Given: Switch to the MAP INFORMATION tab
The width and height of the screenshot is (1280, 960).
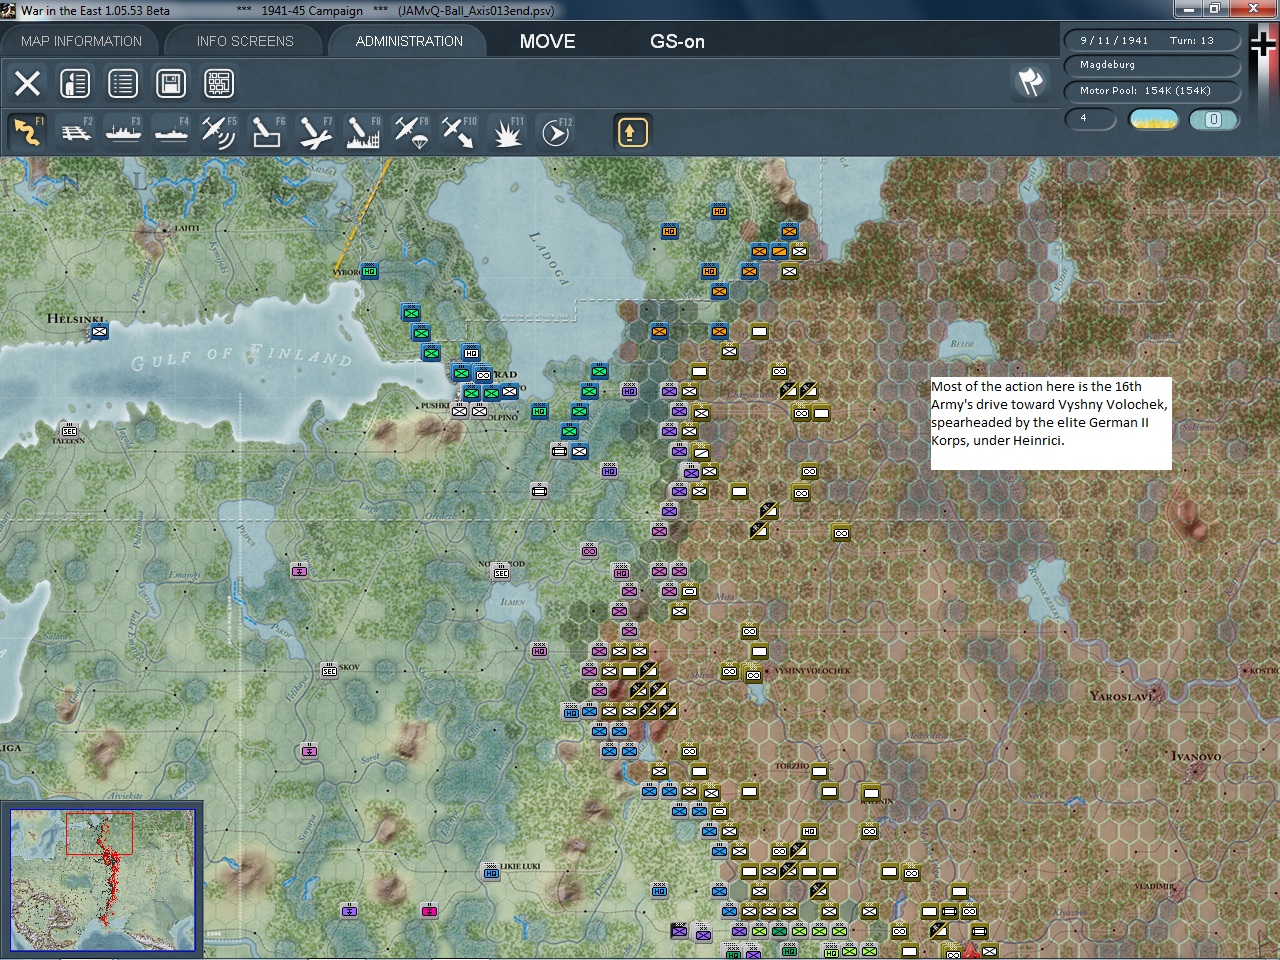Looking at the screenshot, I should click(81, 41).
